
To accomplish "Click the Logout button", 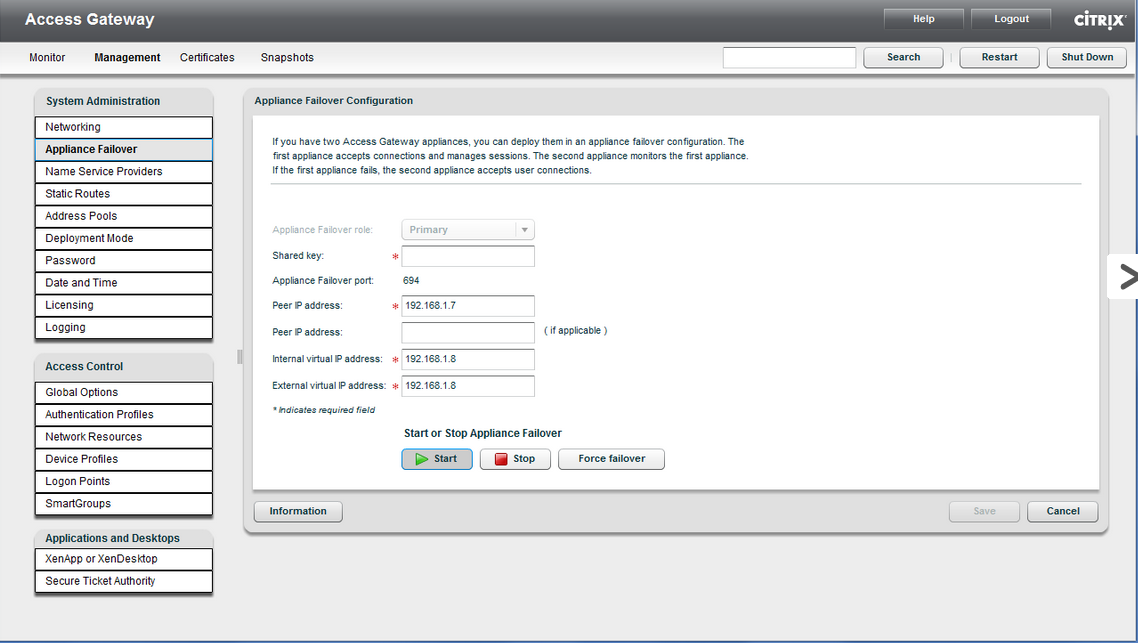I will [x=1011, y=19].
